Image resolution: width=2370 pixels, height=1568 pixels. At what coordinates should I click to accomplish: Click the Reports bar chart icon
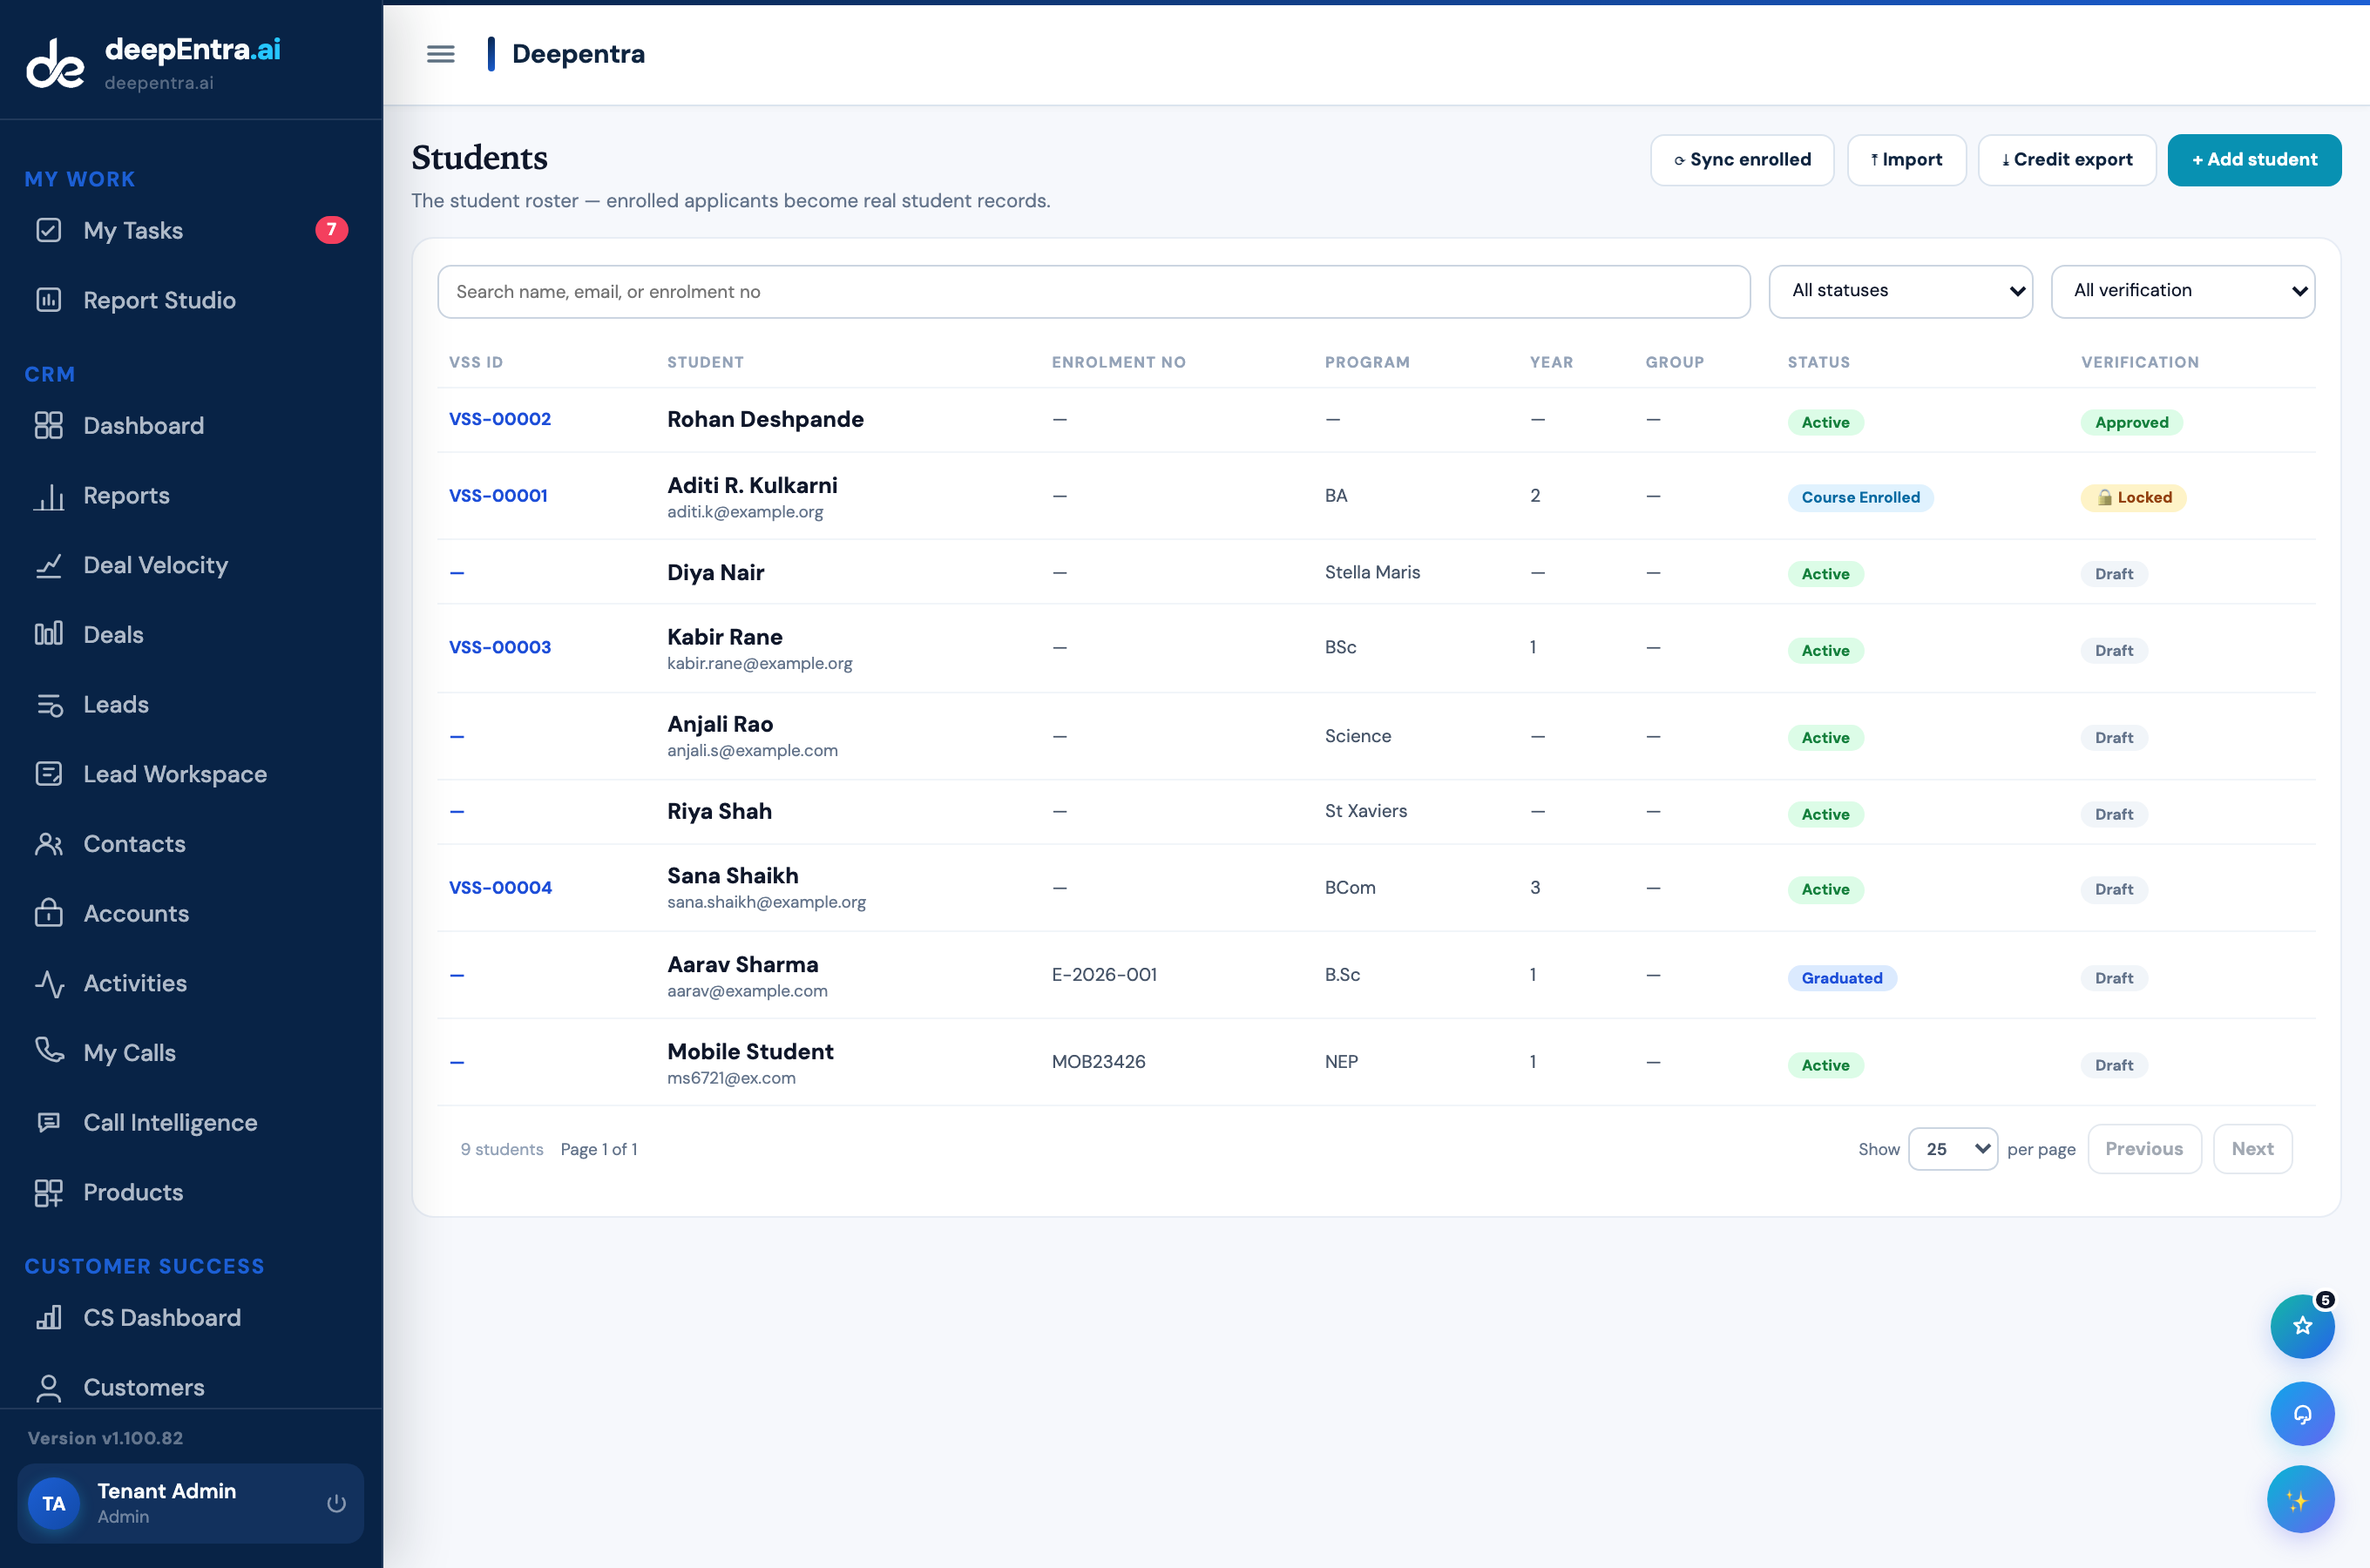tap(49, 496)
